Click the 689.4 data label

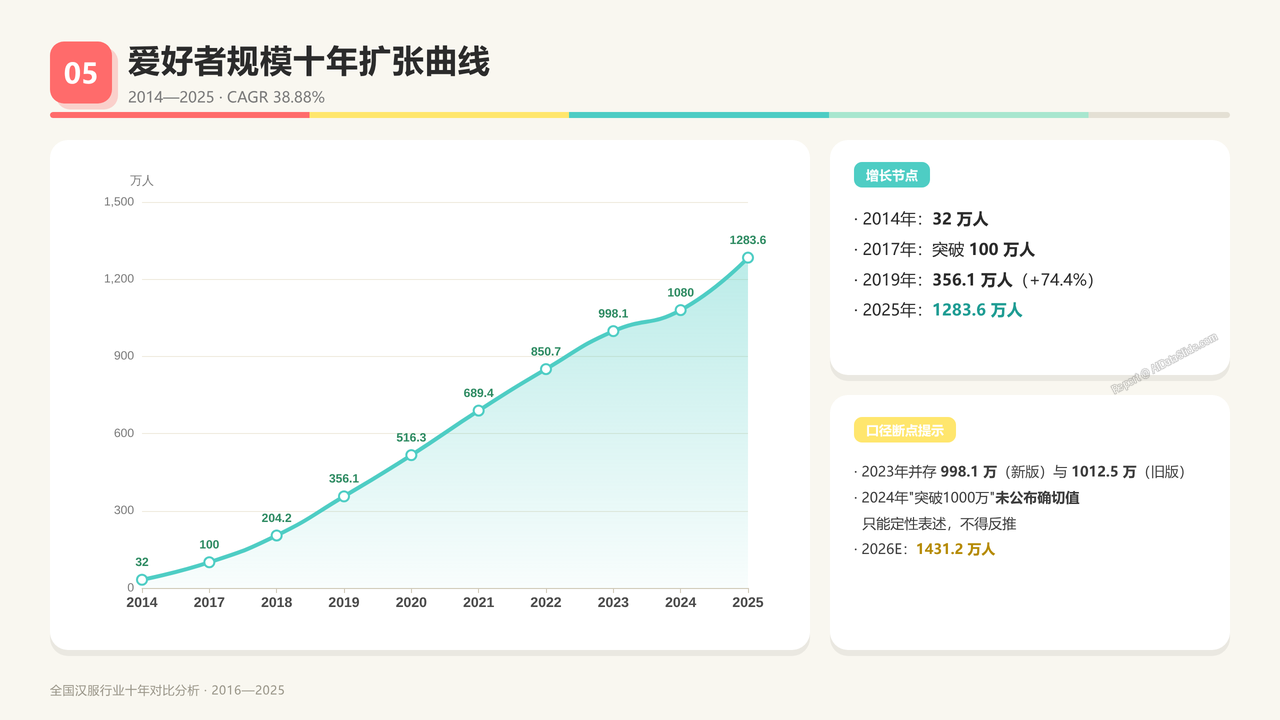coord(479,394)
